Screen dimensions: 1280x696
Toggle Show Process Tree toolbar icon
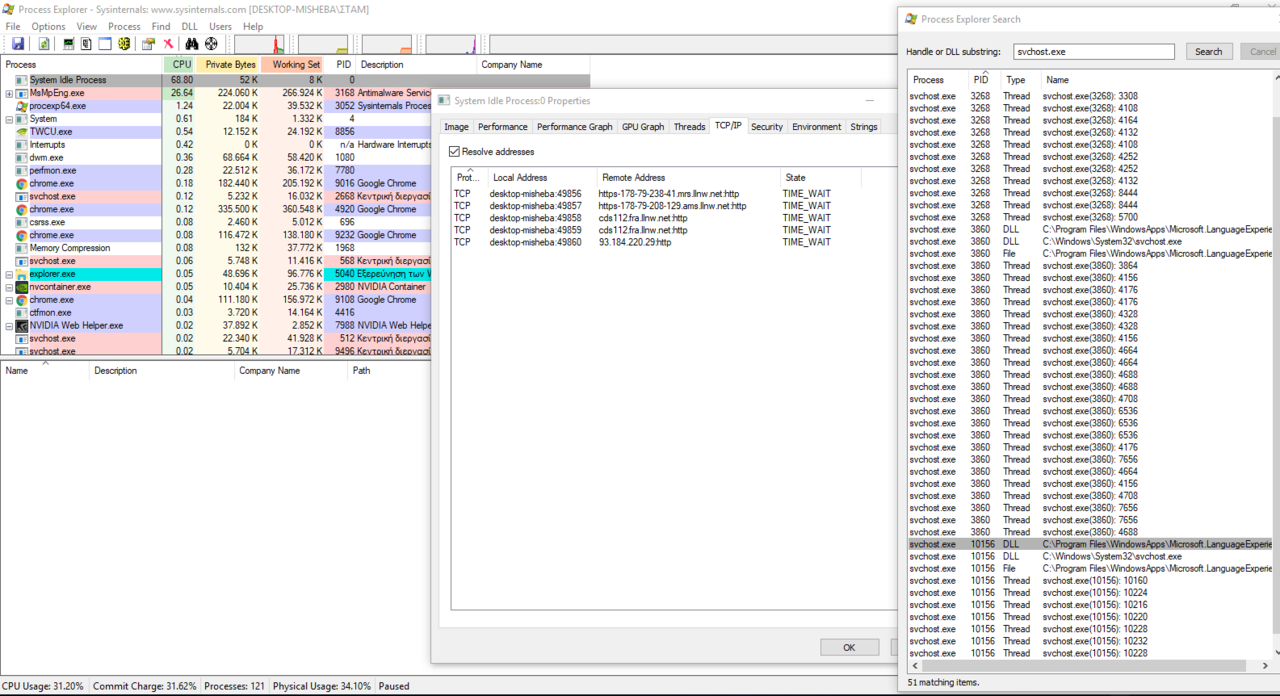click(x=86, y=44)
